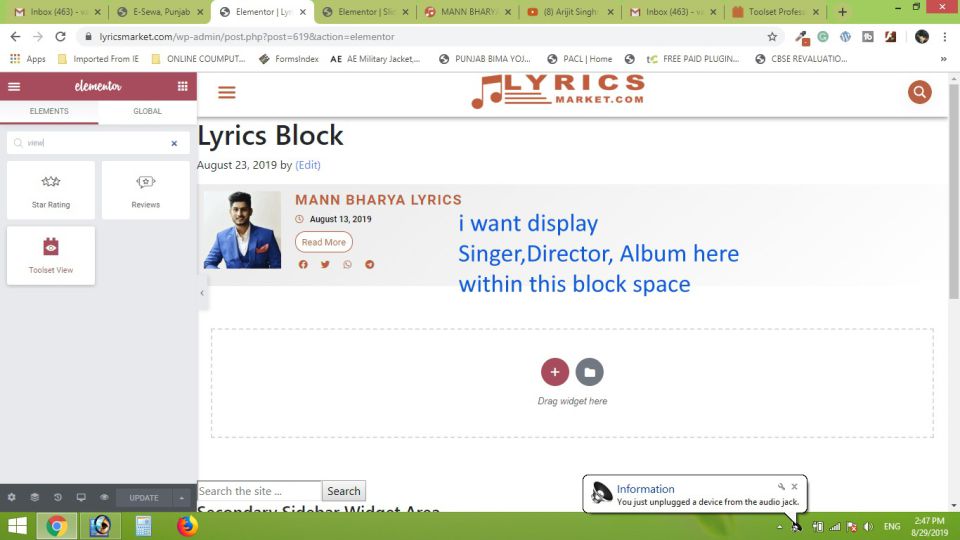Switch to the Global tab
960x540 pixels.
[x=147, y=111]
